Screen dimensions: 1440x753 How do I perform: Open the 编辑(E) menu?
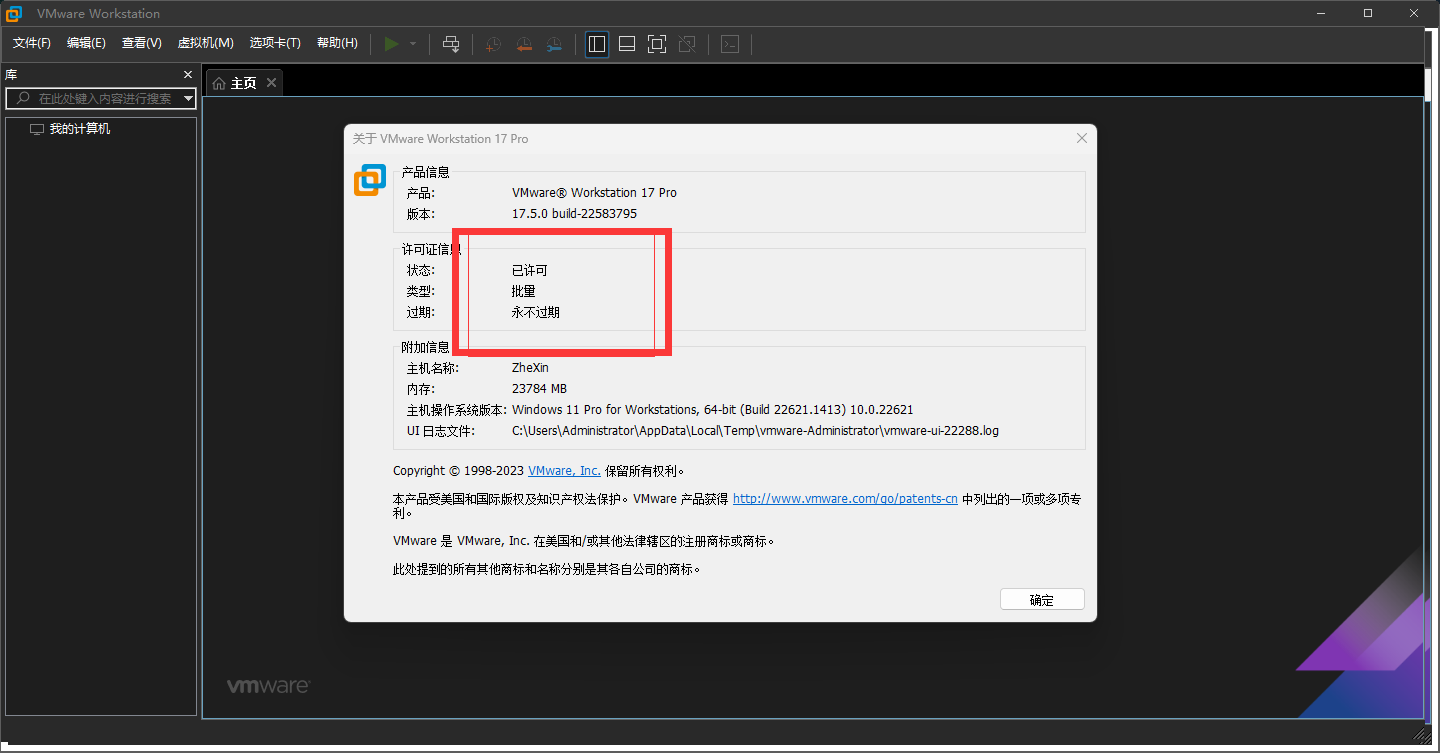tap(86, 43)
